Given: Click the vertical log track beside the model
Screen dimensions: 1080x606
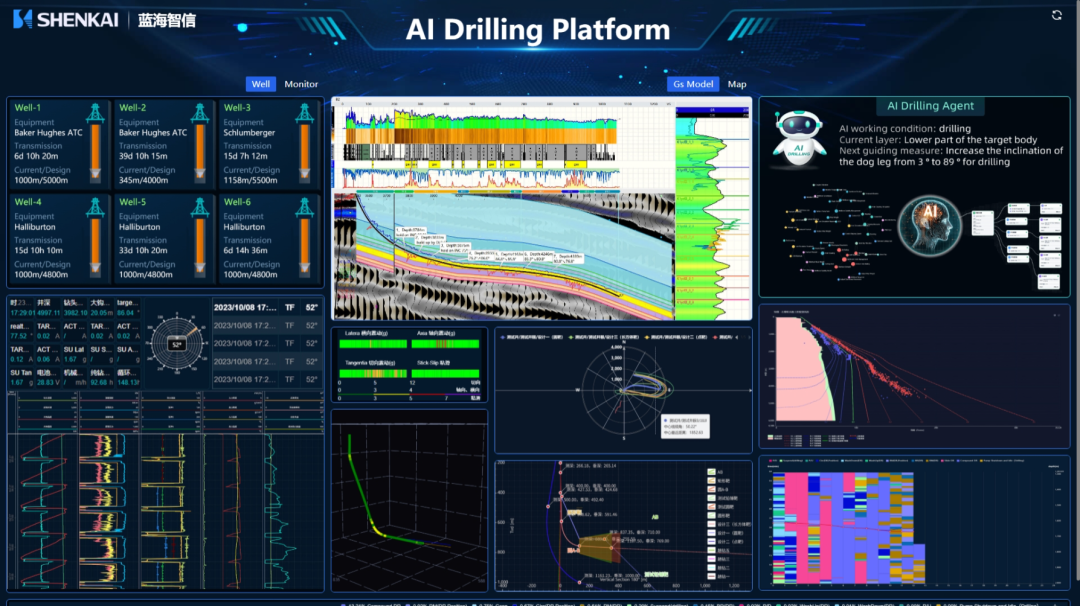Looking at the screenshot, I should 712,213.
